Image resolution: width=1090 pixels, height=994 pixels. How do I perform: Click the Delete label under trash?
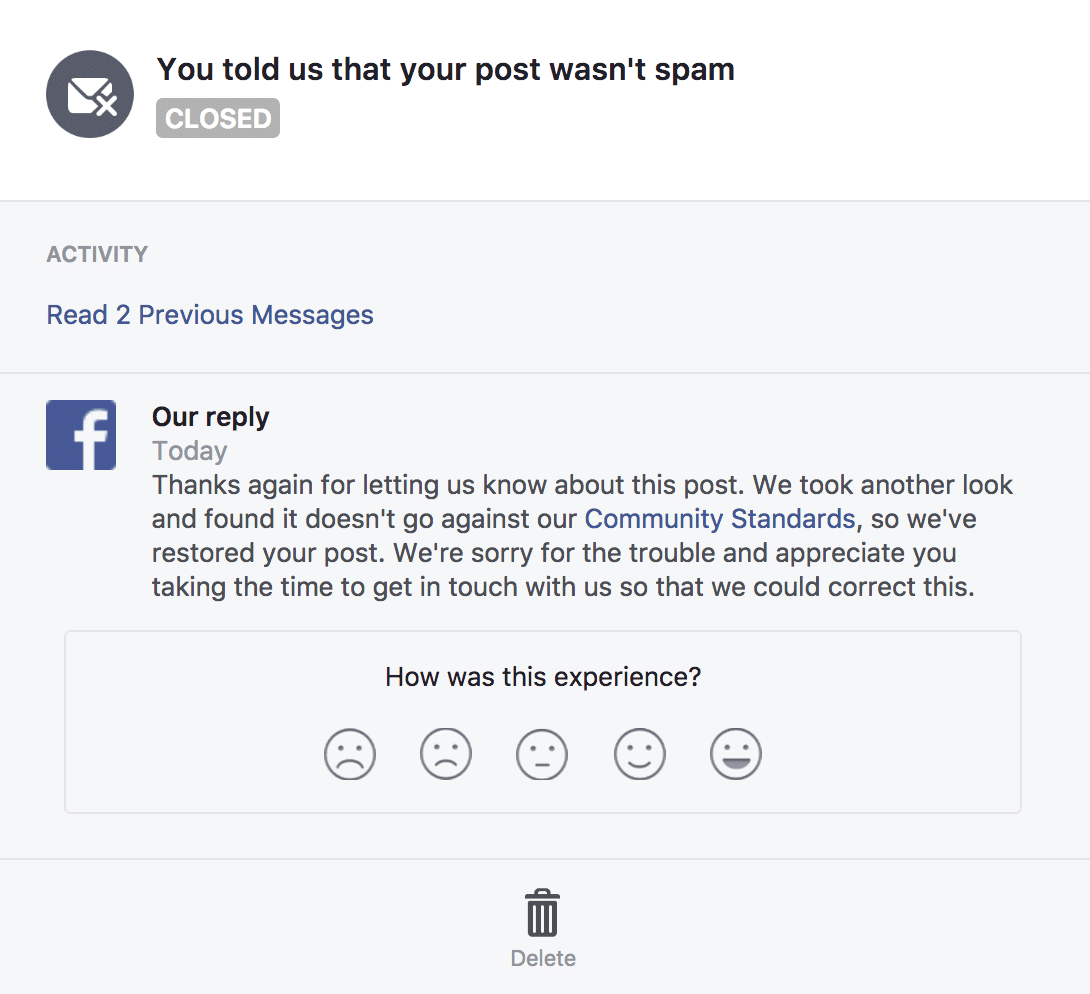pos(543,958)
